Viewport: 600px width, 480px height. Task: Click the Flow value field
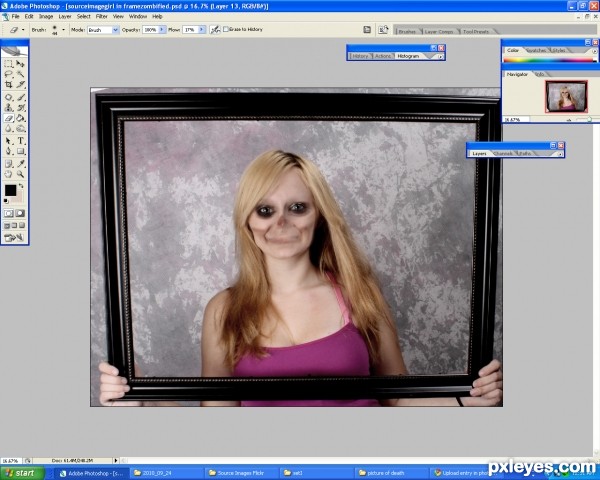(190, 29)
